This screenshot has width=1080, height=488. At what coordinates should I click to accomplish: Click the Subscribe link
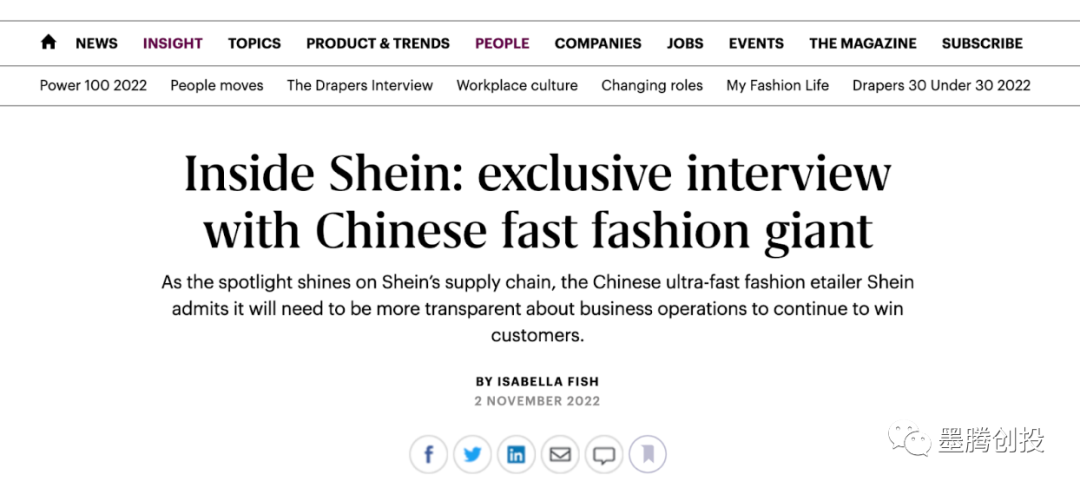tap(982, 43)
